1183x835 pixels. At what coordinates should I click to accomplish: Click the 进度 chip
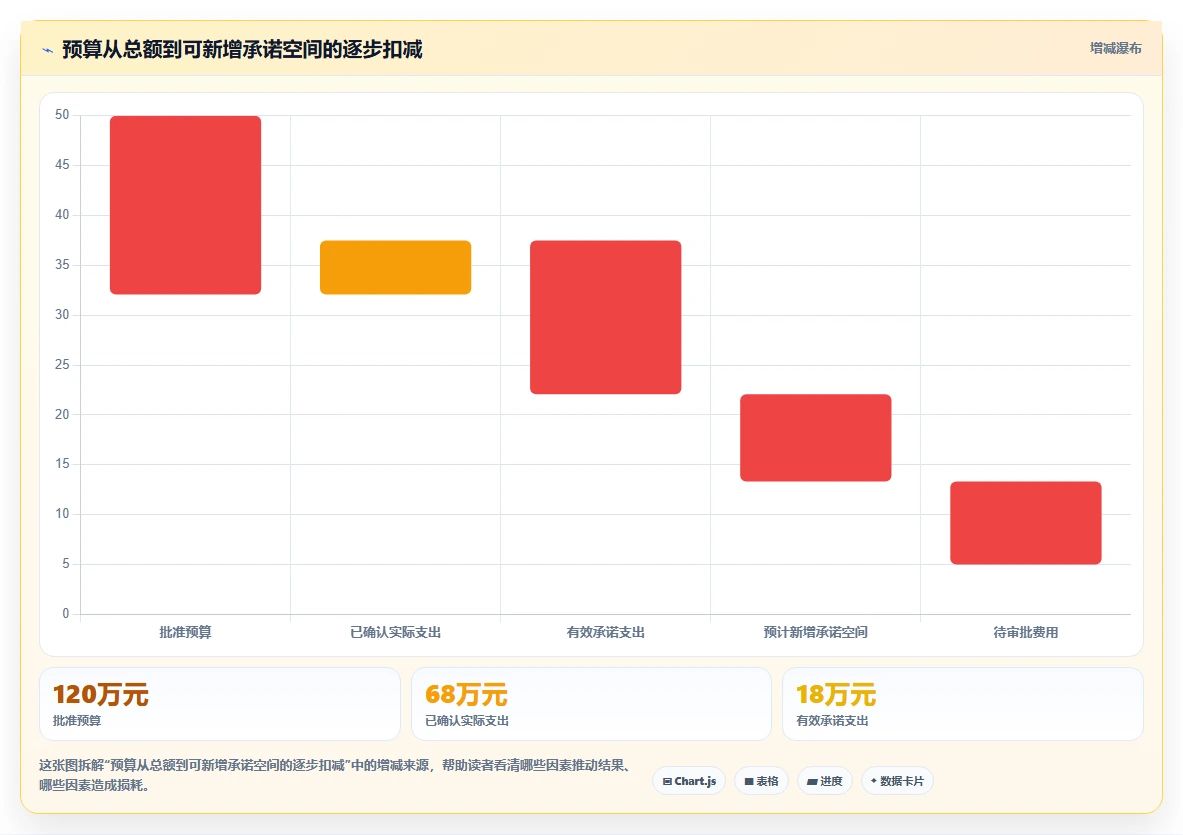825,781
